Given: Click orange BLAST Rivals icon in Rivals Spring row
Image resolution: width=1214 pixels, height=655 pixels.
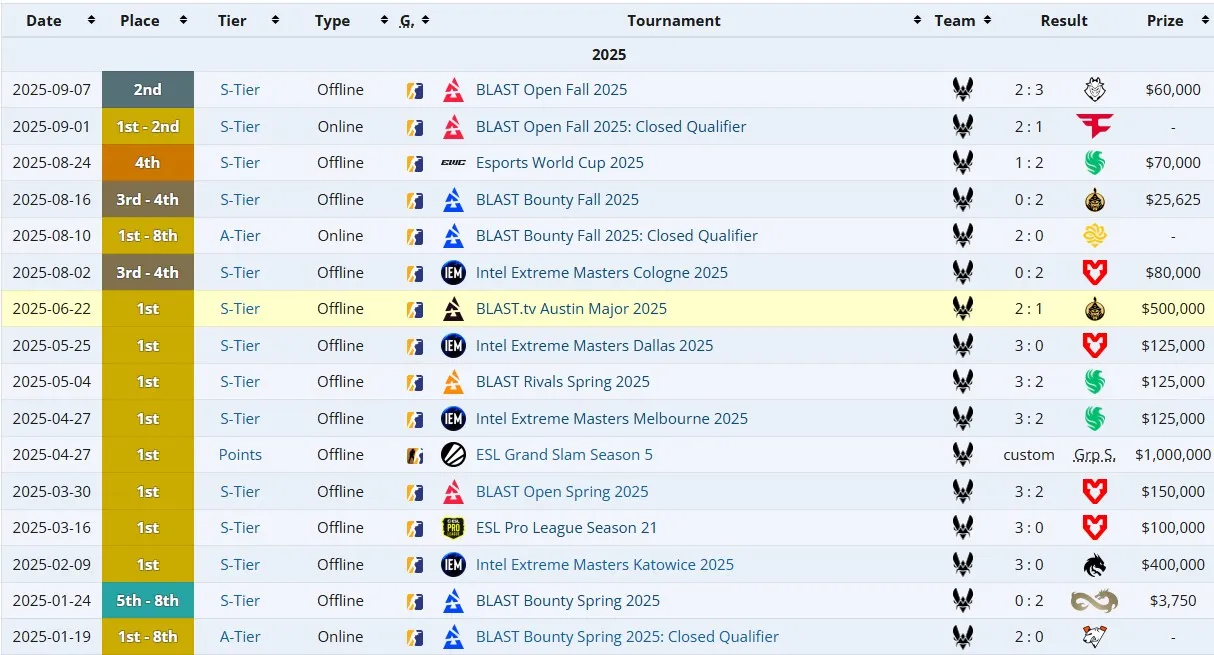Looking at the screenshot, I should tap(453, 382).
